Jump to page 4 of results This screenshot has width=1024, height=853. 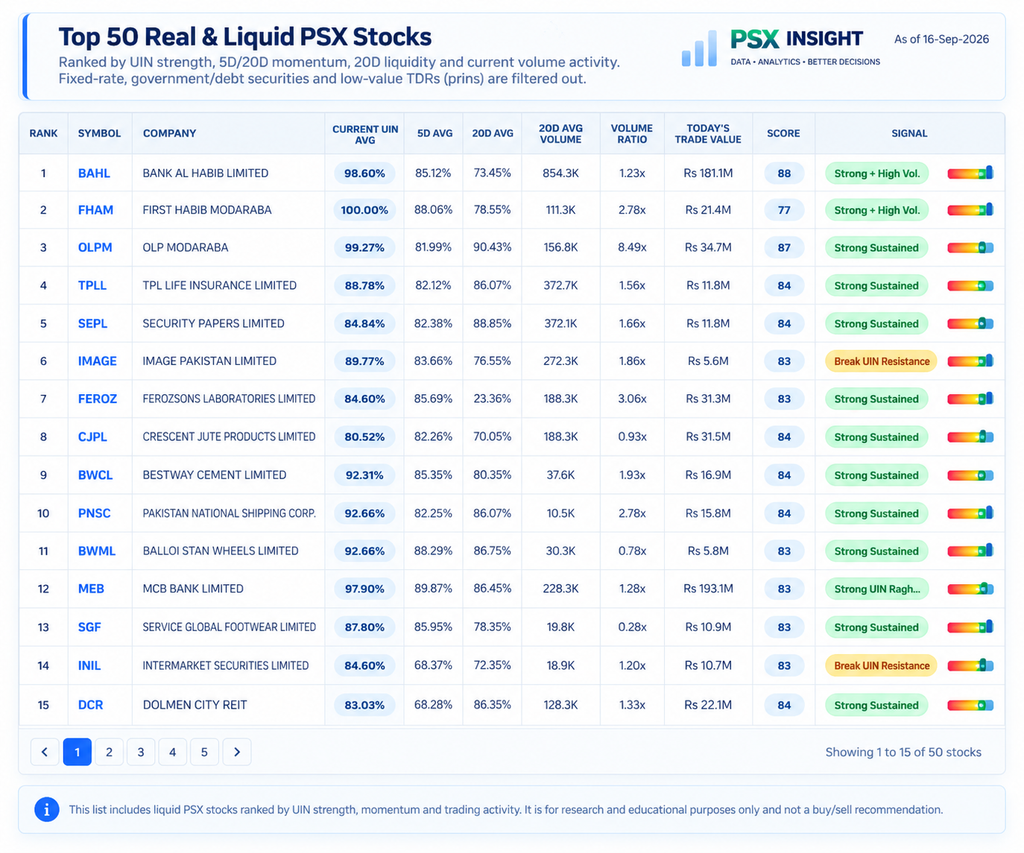tap(172, 752)
